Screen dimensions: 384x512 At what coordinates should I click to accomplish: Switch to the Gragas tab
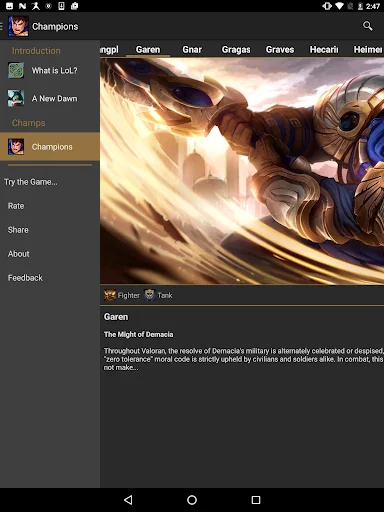236,49
